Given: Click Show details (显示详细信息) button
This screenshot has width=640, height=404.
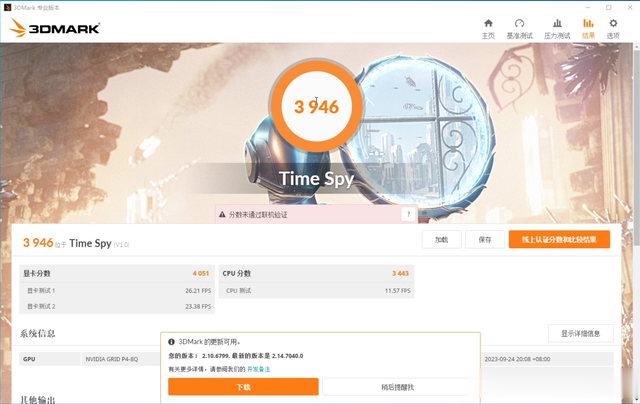Looking at the screenshot, I should [580, 333].
